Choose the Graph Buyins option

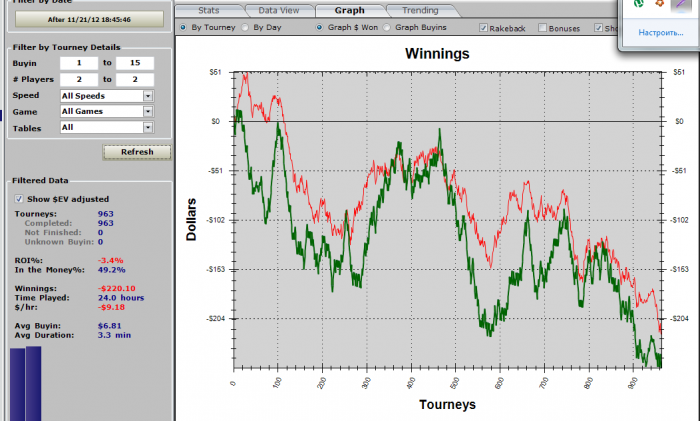click(x=387, y=28)
